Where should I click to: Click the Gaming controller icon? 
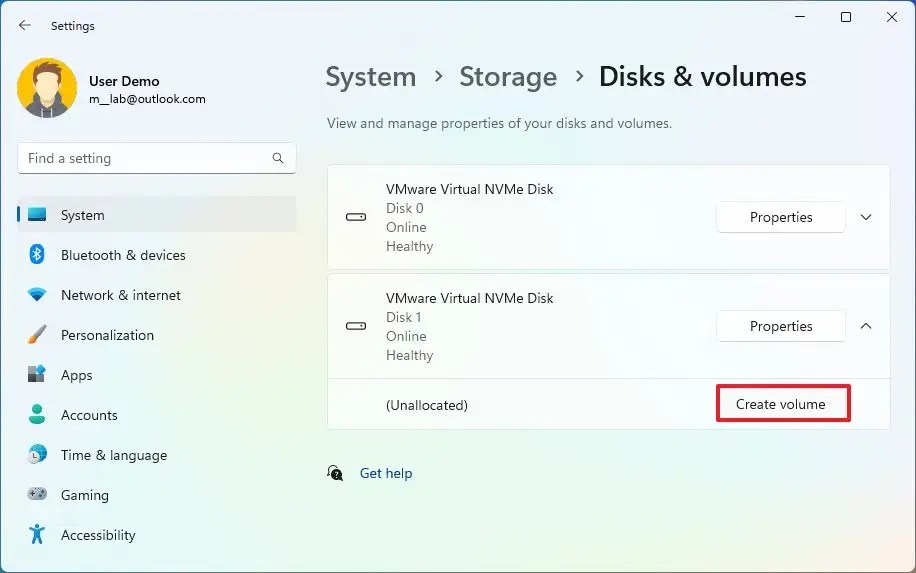click(37, 495)
